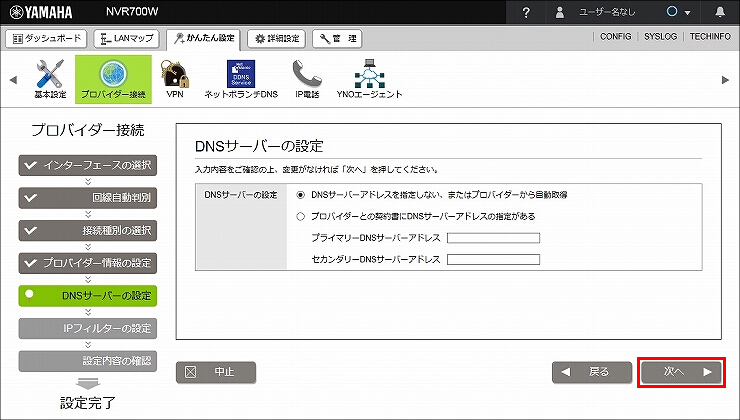
Task: Click the 次へ next button
Action: (x=681, y=372)
